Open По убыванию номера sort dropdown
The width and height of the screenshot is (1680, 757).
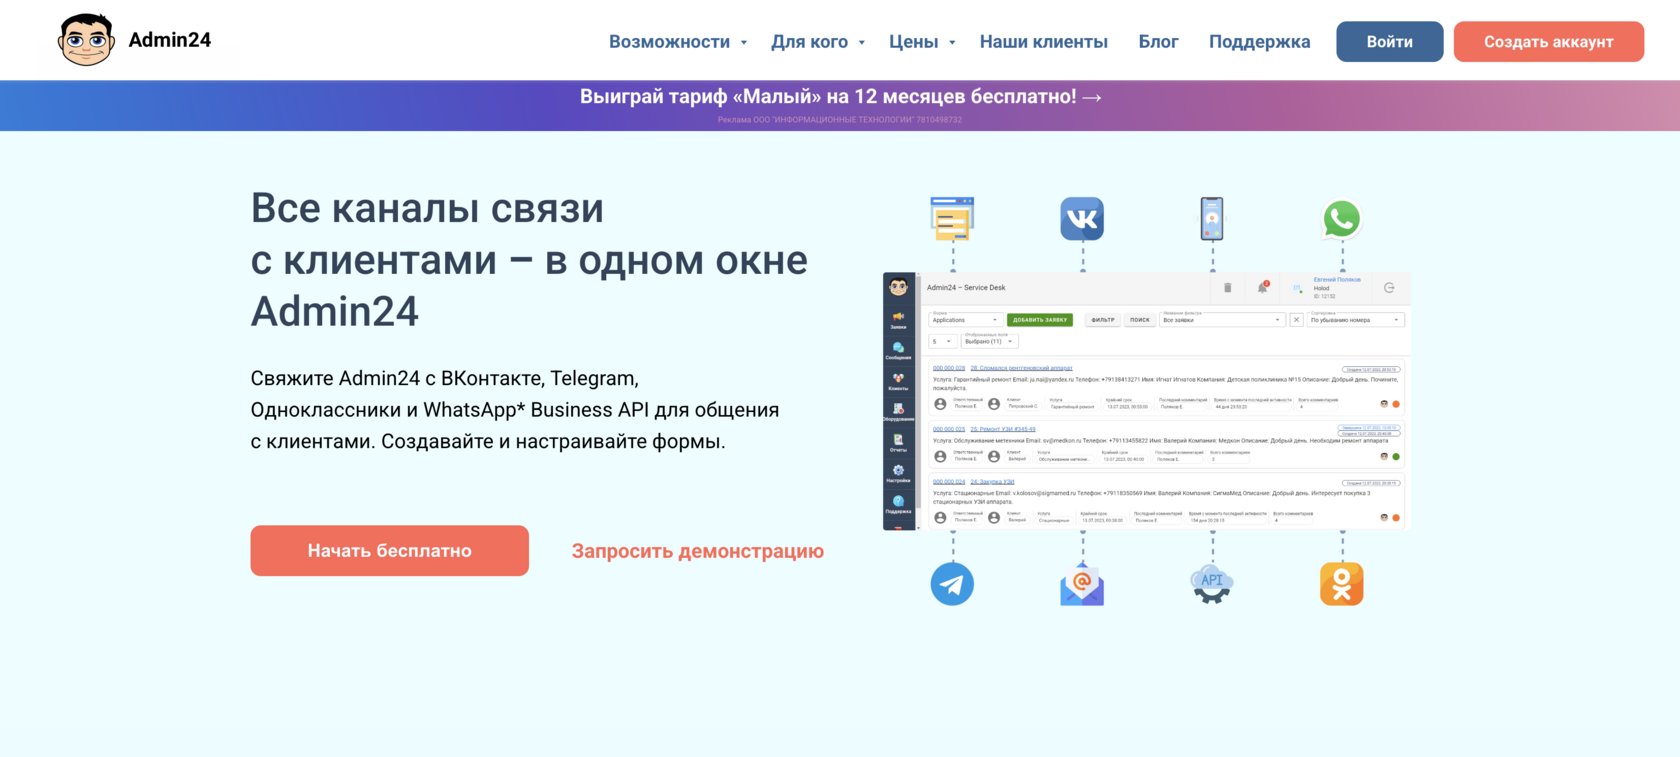pos(1356,319)
